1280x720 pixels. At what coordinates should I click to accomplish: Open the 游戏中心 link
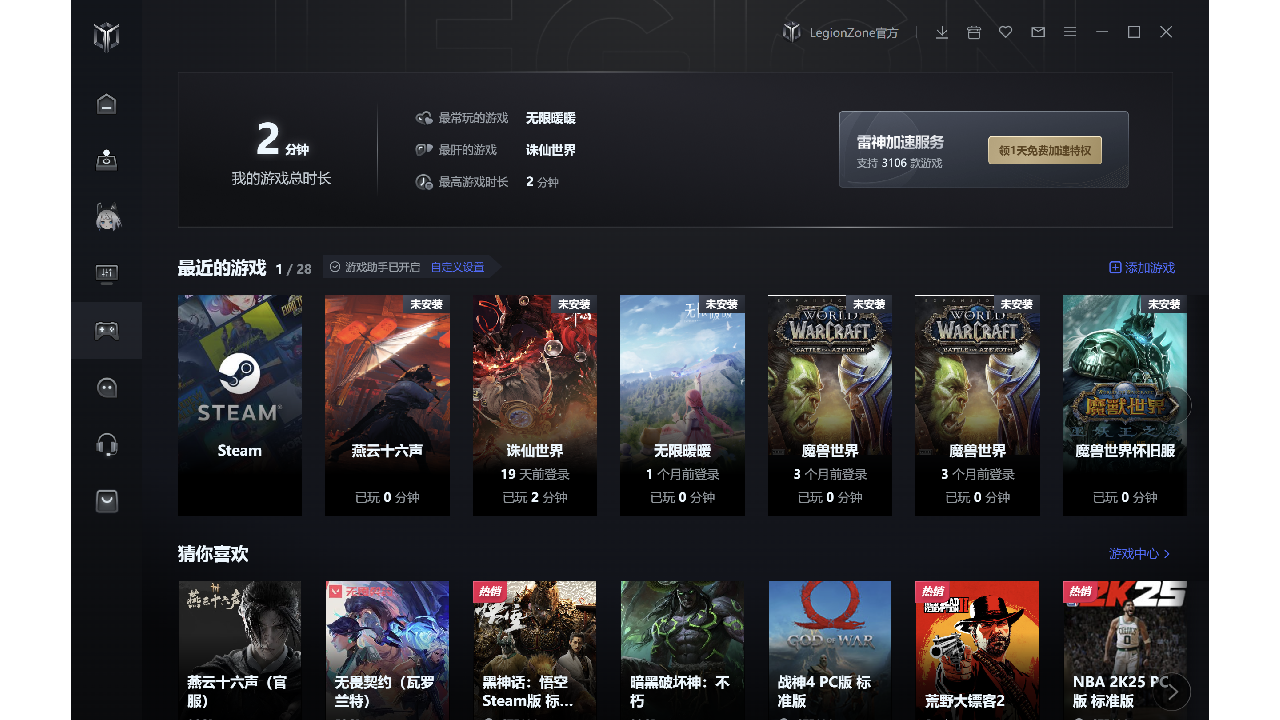click(x=1139, y=554)
